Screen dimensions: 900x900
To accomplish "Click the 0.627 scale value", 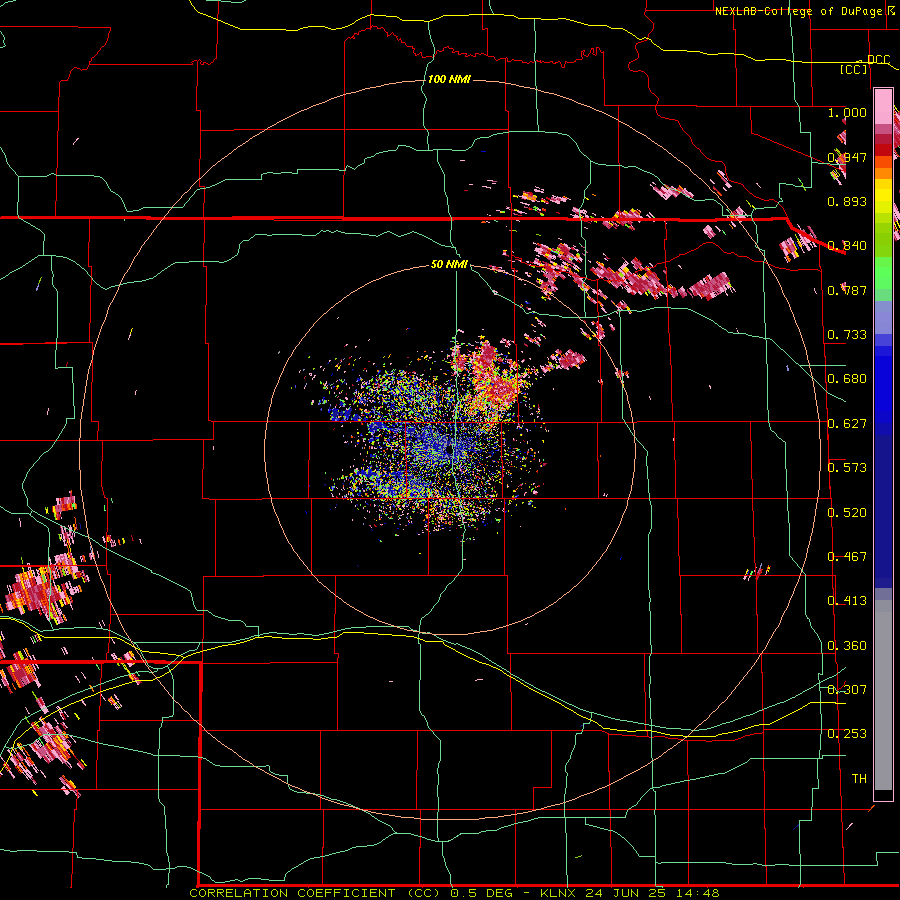I will coord(847,424).
